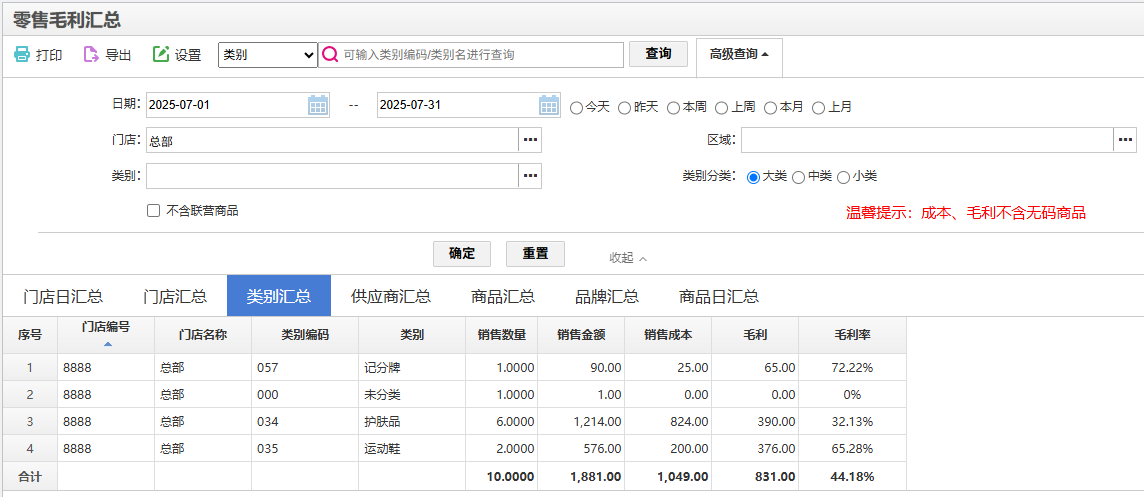Image resolution: width=1144 pixels, height=497 pixels.
Task: Click category code cell 057
Action: (x=305, y=368)
